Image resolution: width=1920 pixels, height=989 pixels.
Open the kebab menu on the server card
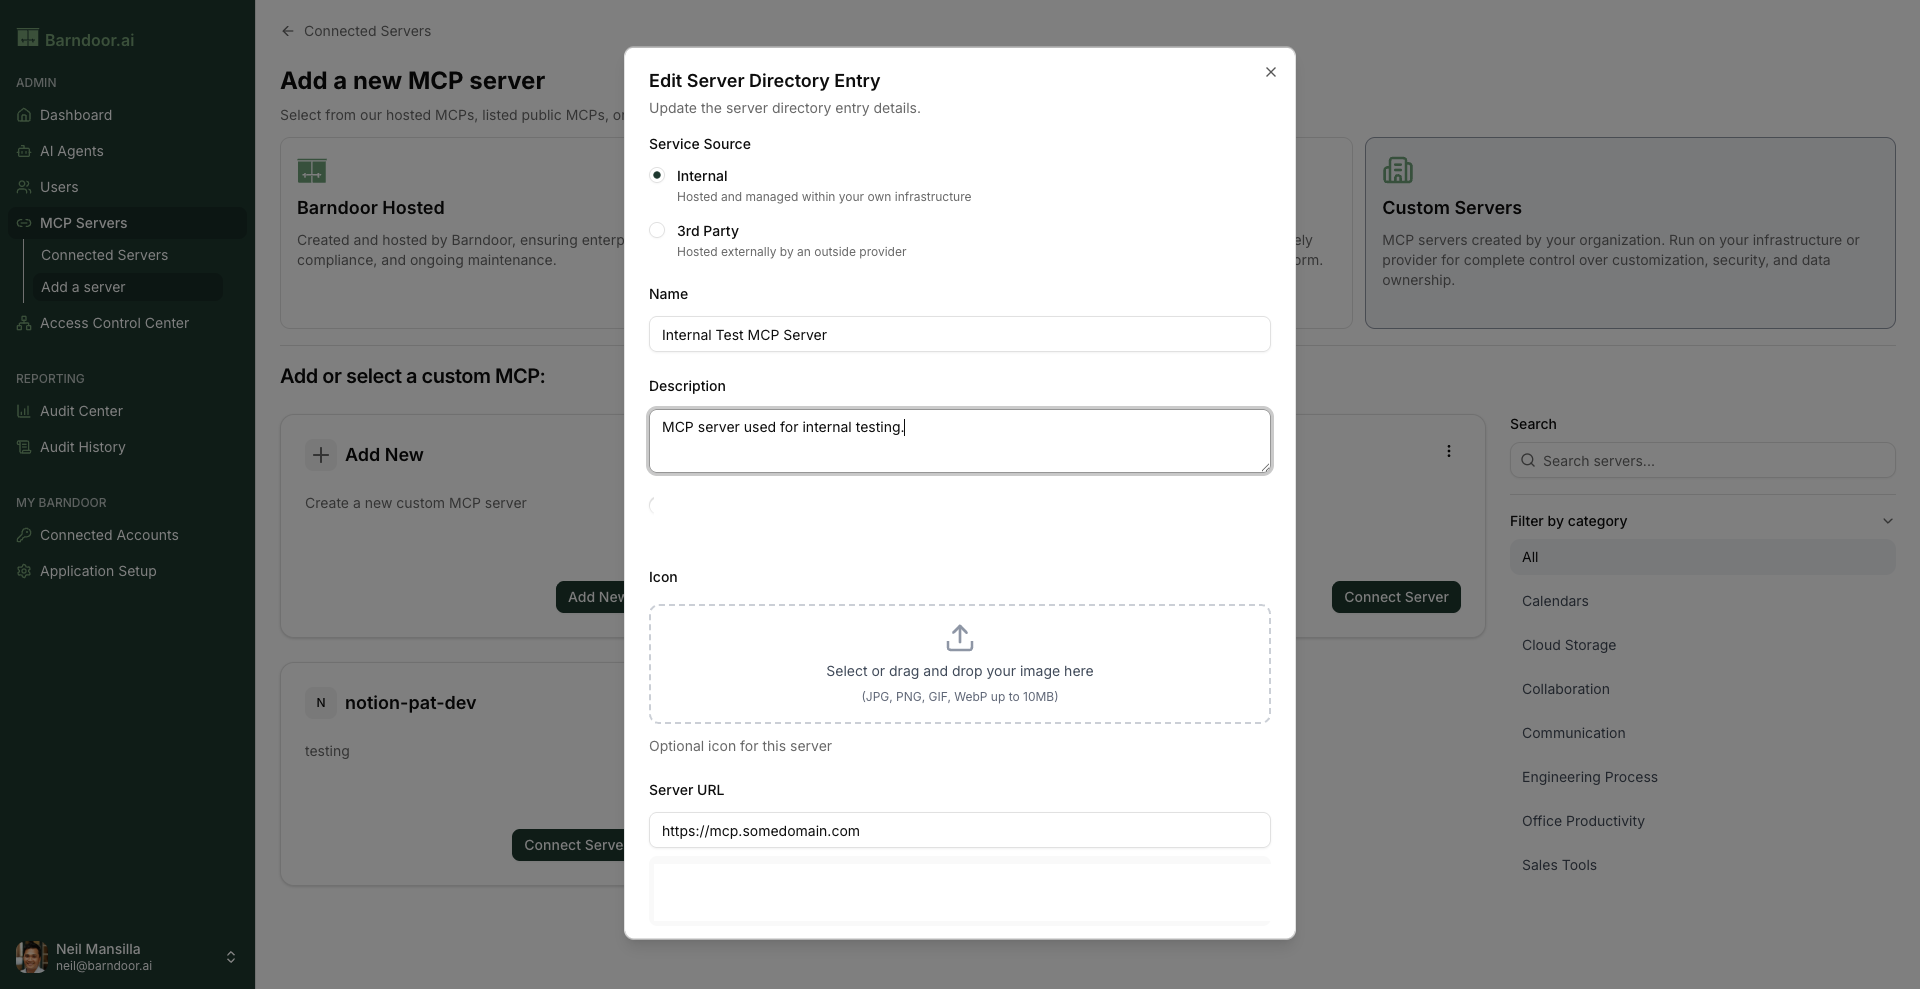(1449, 450)
